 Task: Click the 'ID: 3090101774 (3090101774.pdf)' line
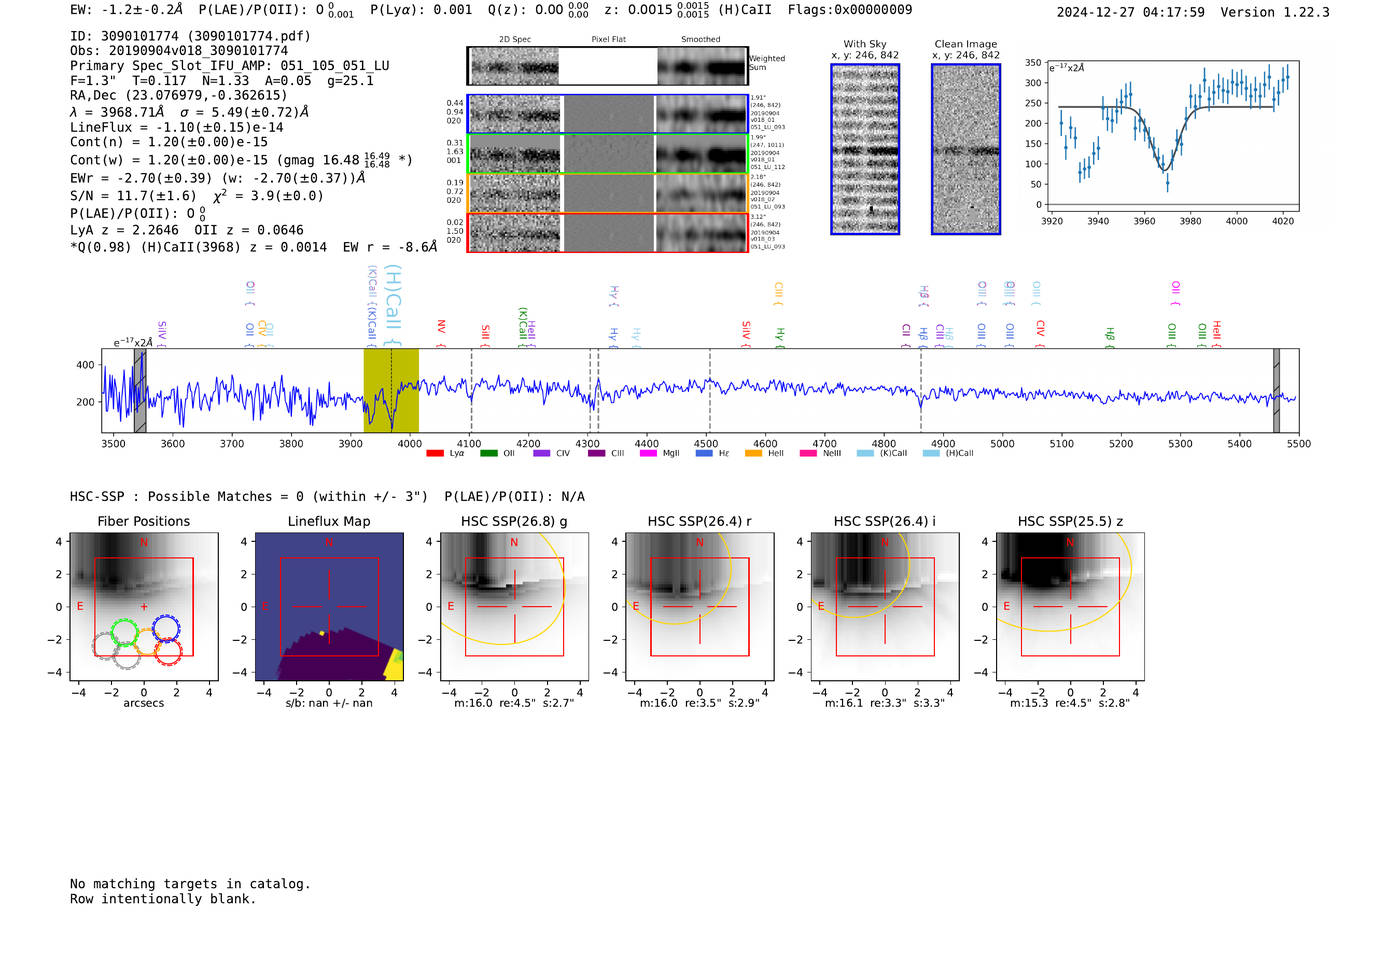(190, 36)
